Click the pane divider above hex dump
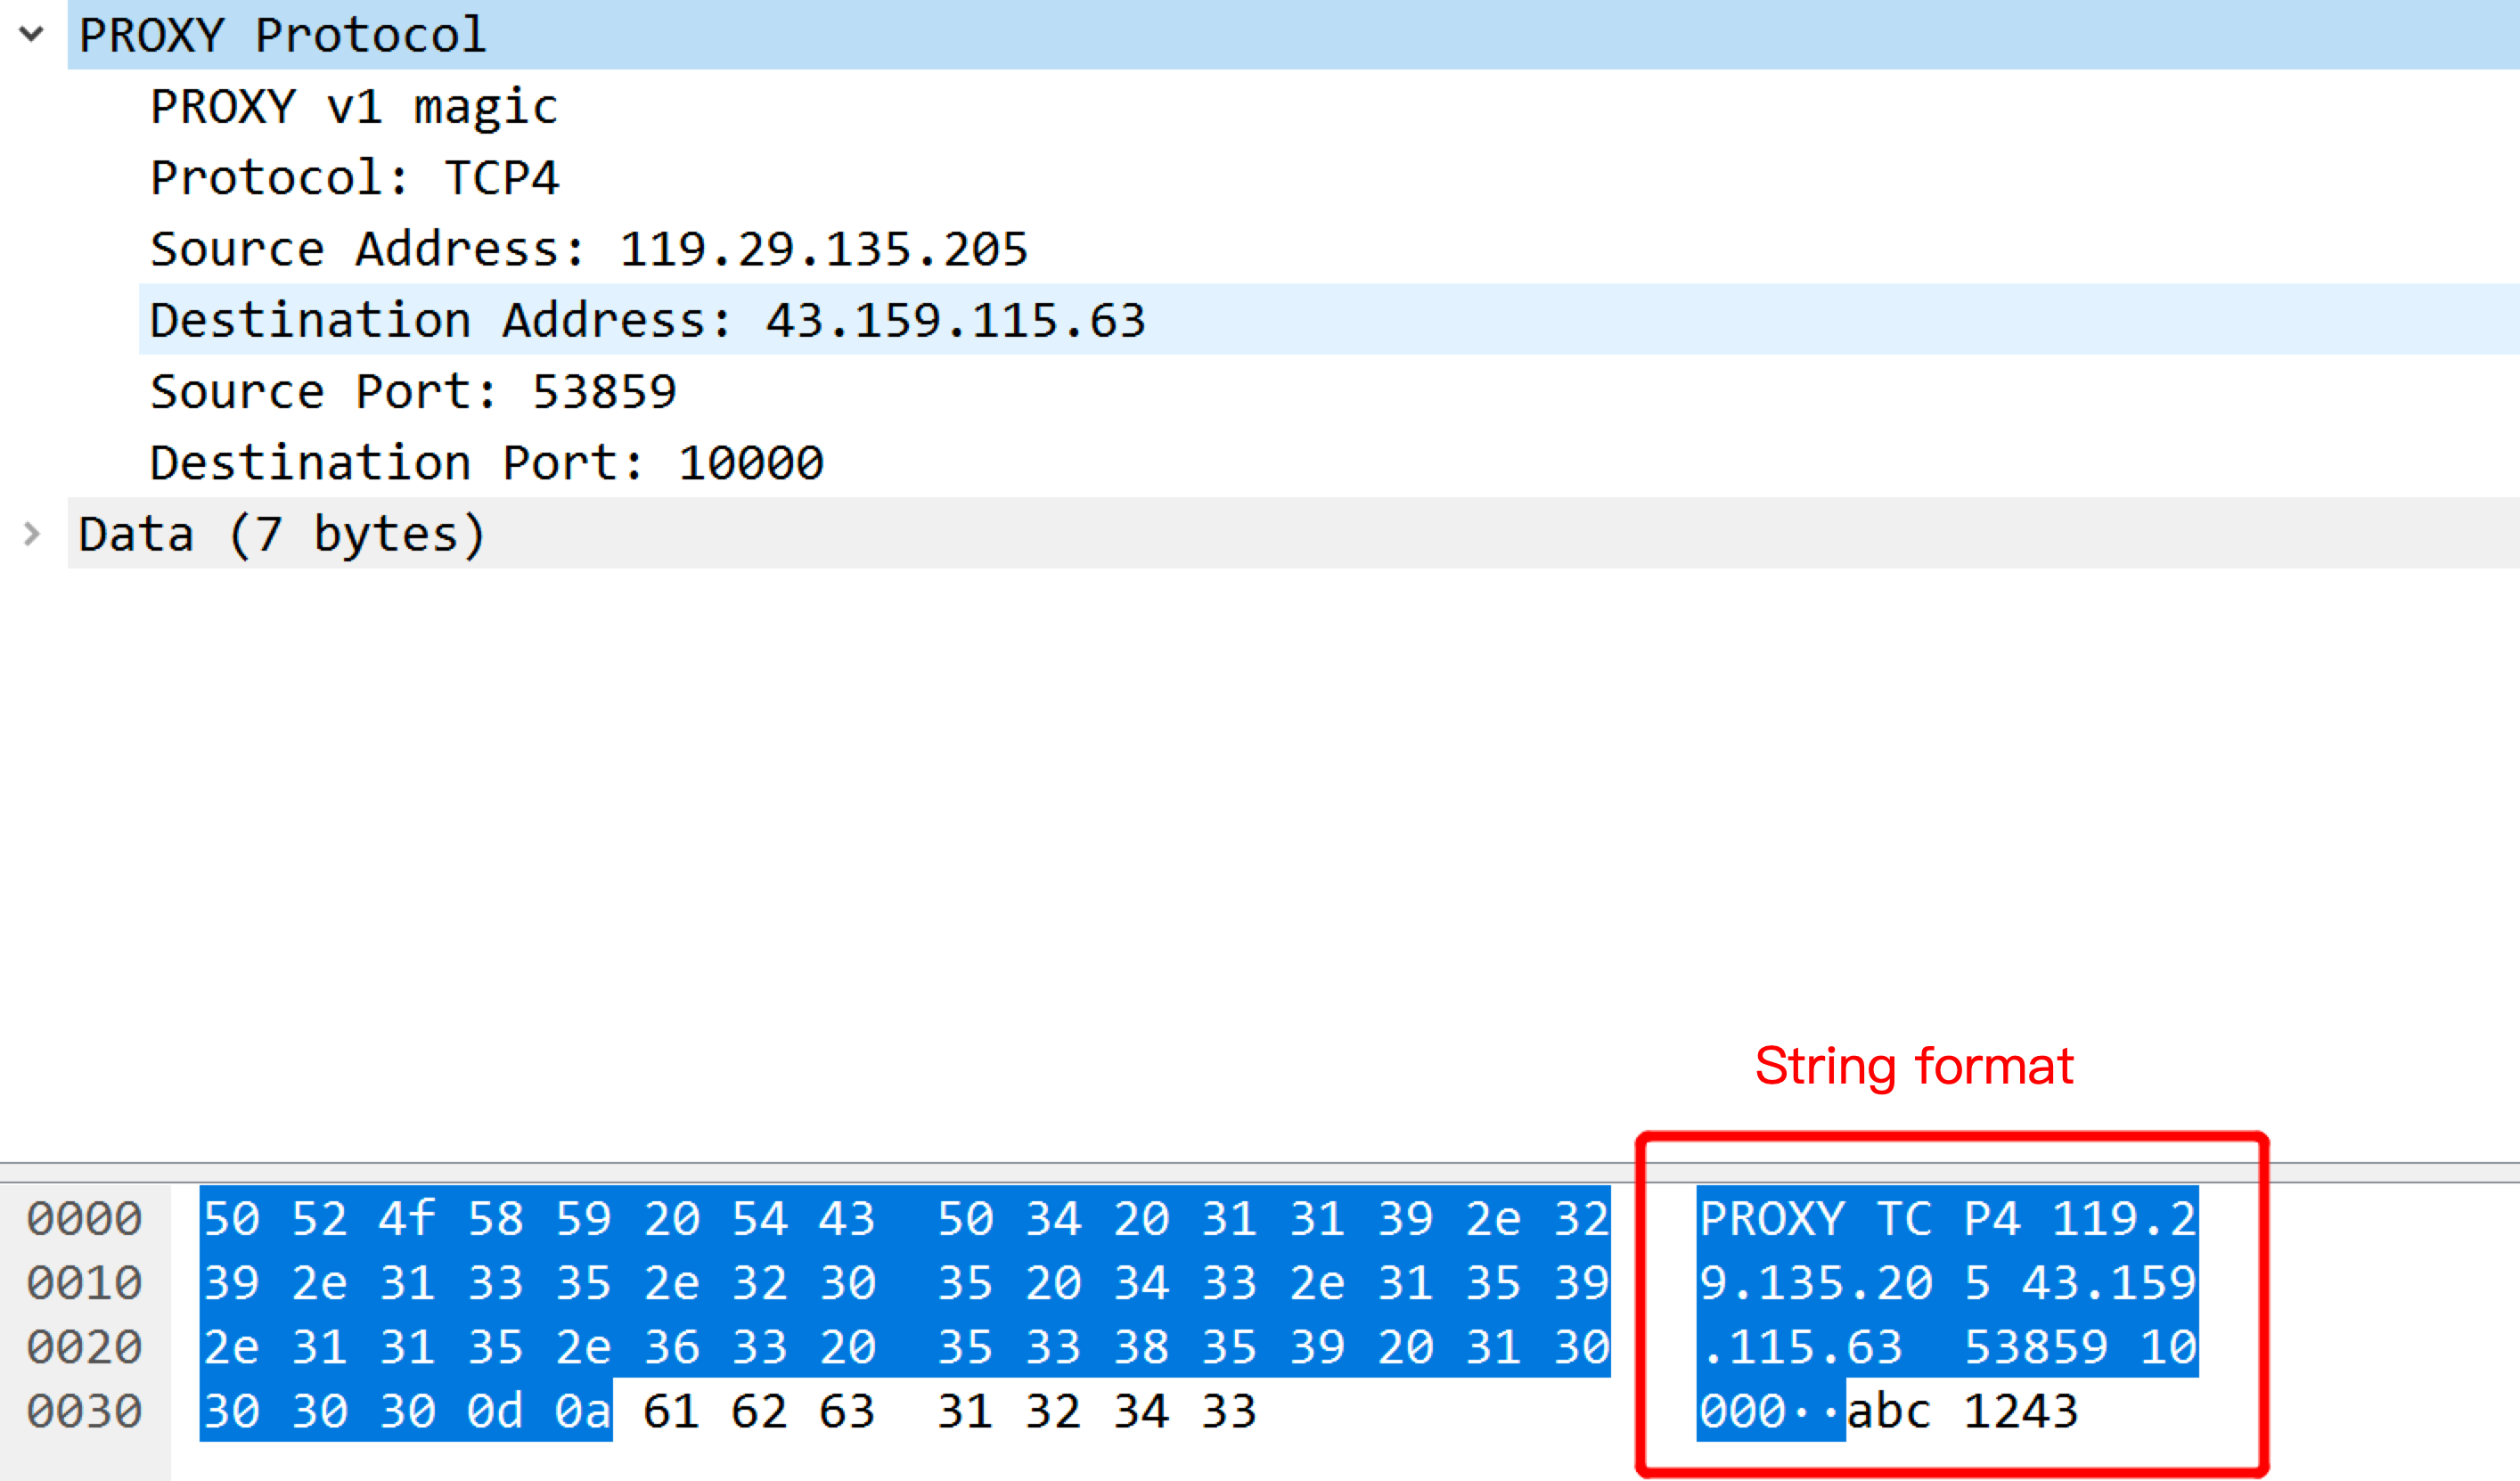Screen dimensions: 2520x1481 [x=800, y=1172]
